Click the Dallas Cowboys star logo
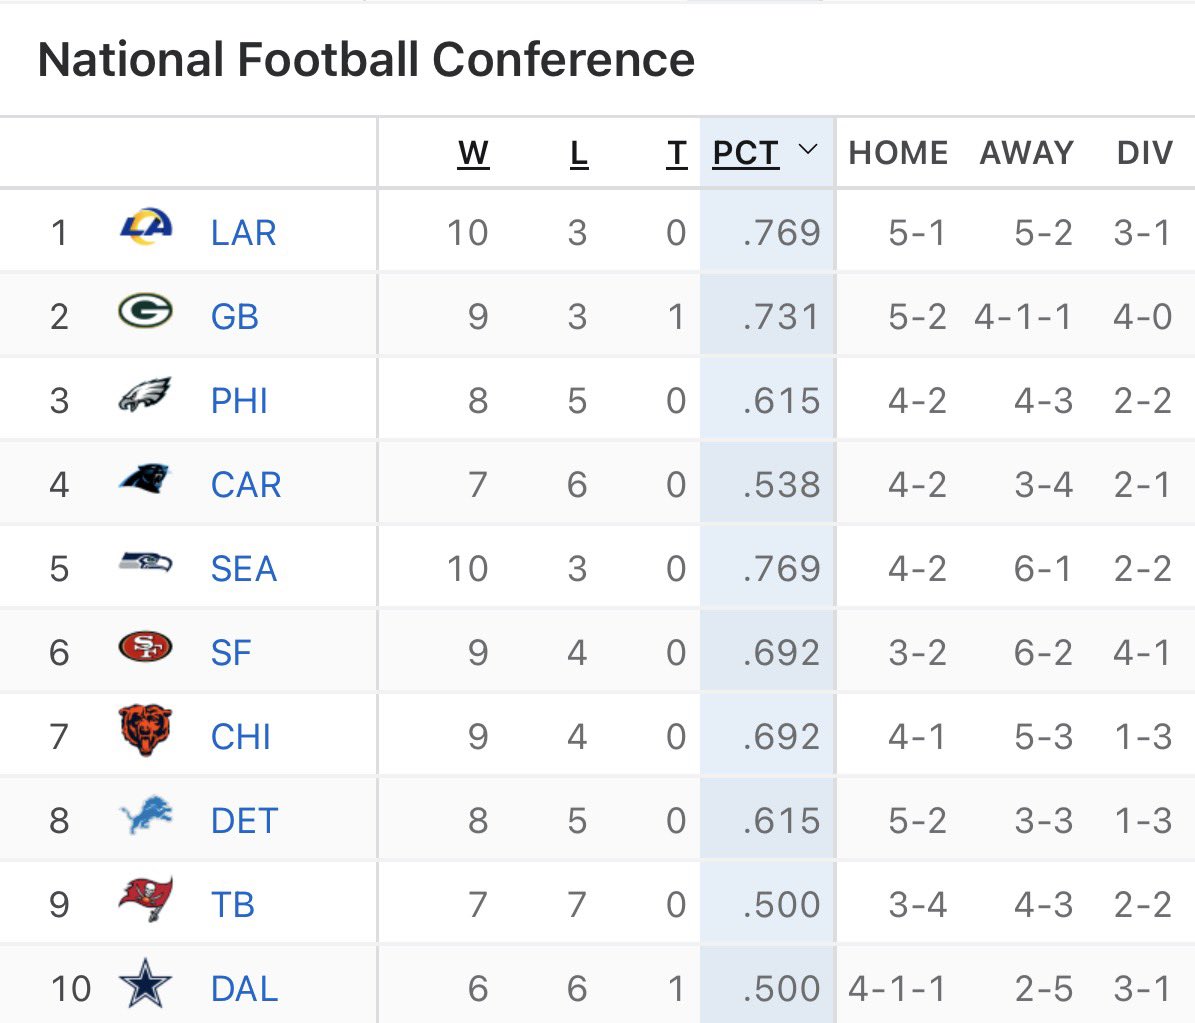The width and height of the screenshot is (1195, 1023). click(x=145, y=984)
